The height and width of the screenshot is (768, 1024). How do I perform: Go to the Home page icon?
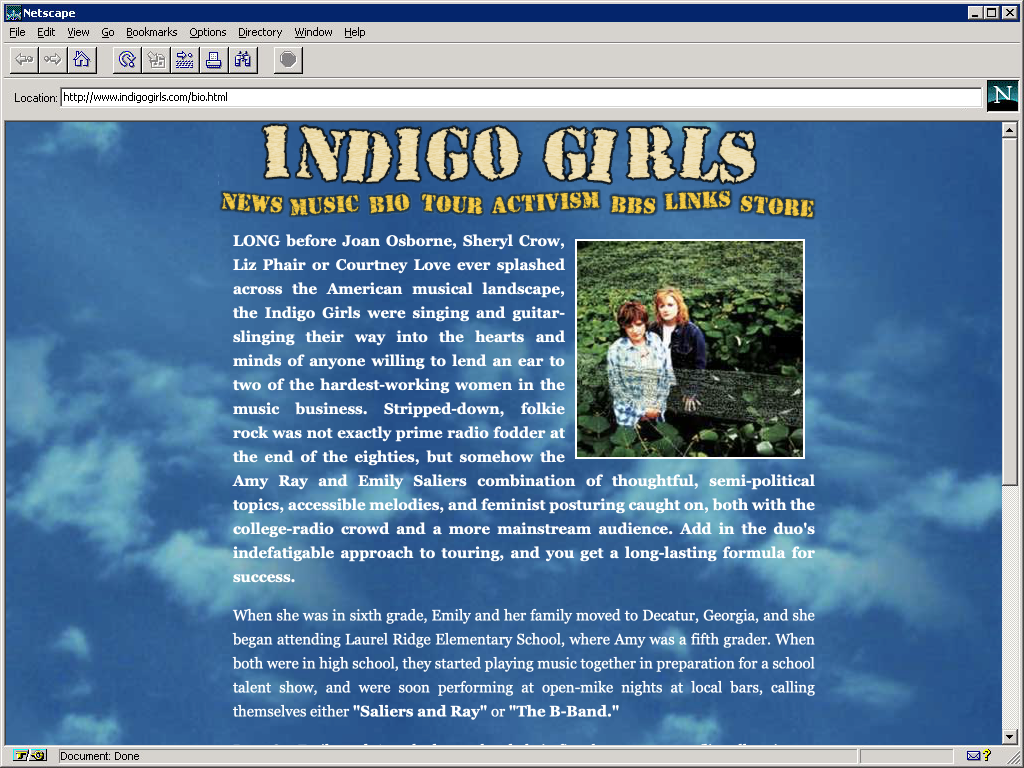(81, 59)
